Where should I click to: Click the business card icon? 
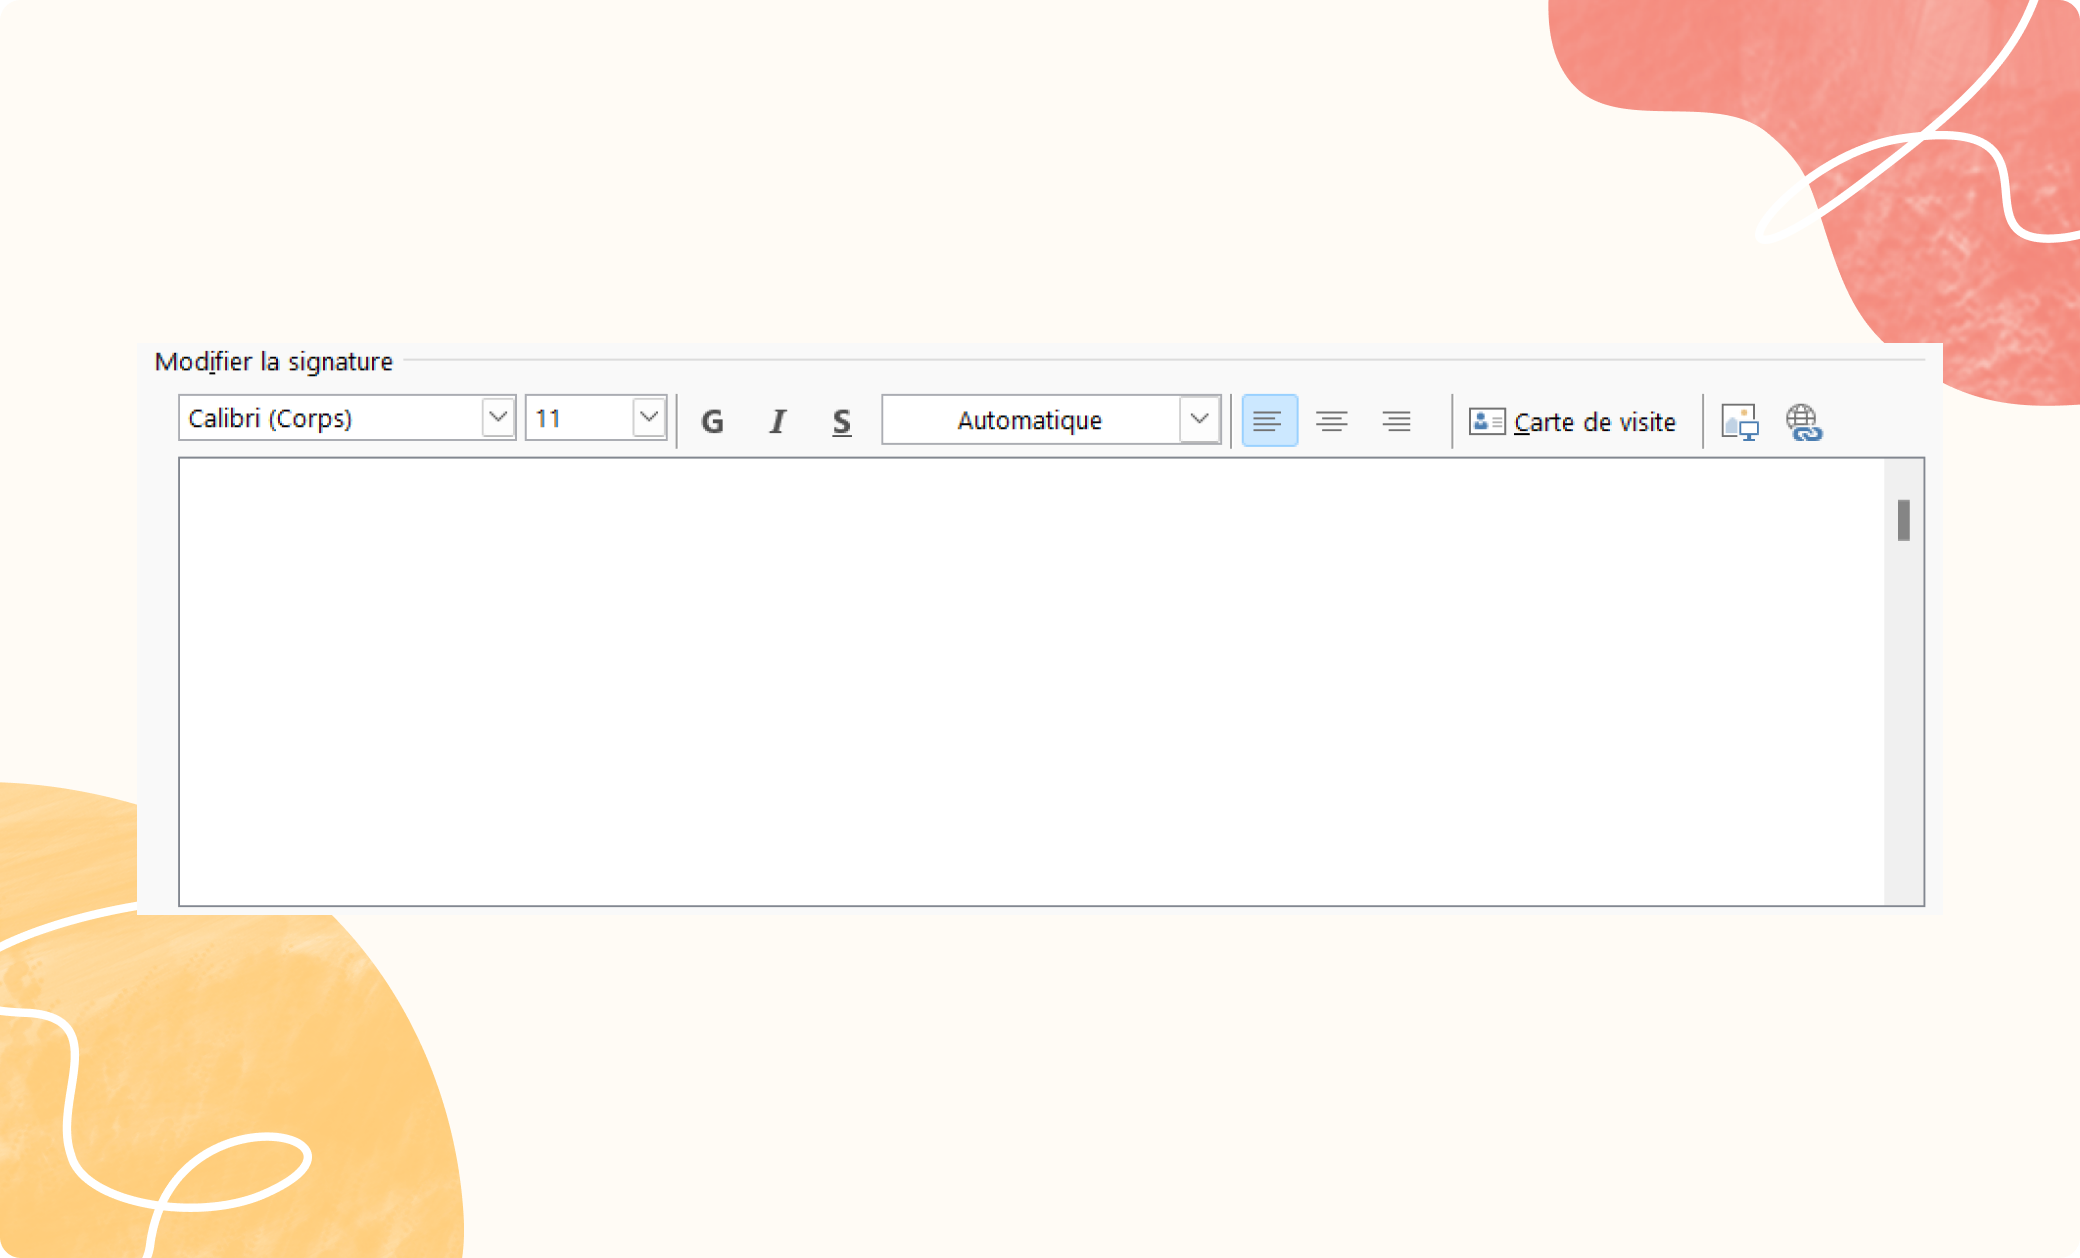pos(1486,422)
